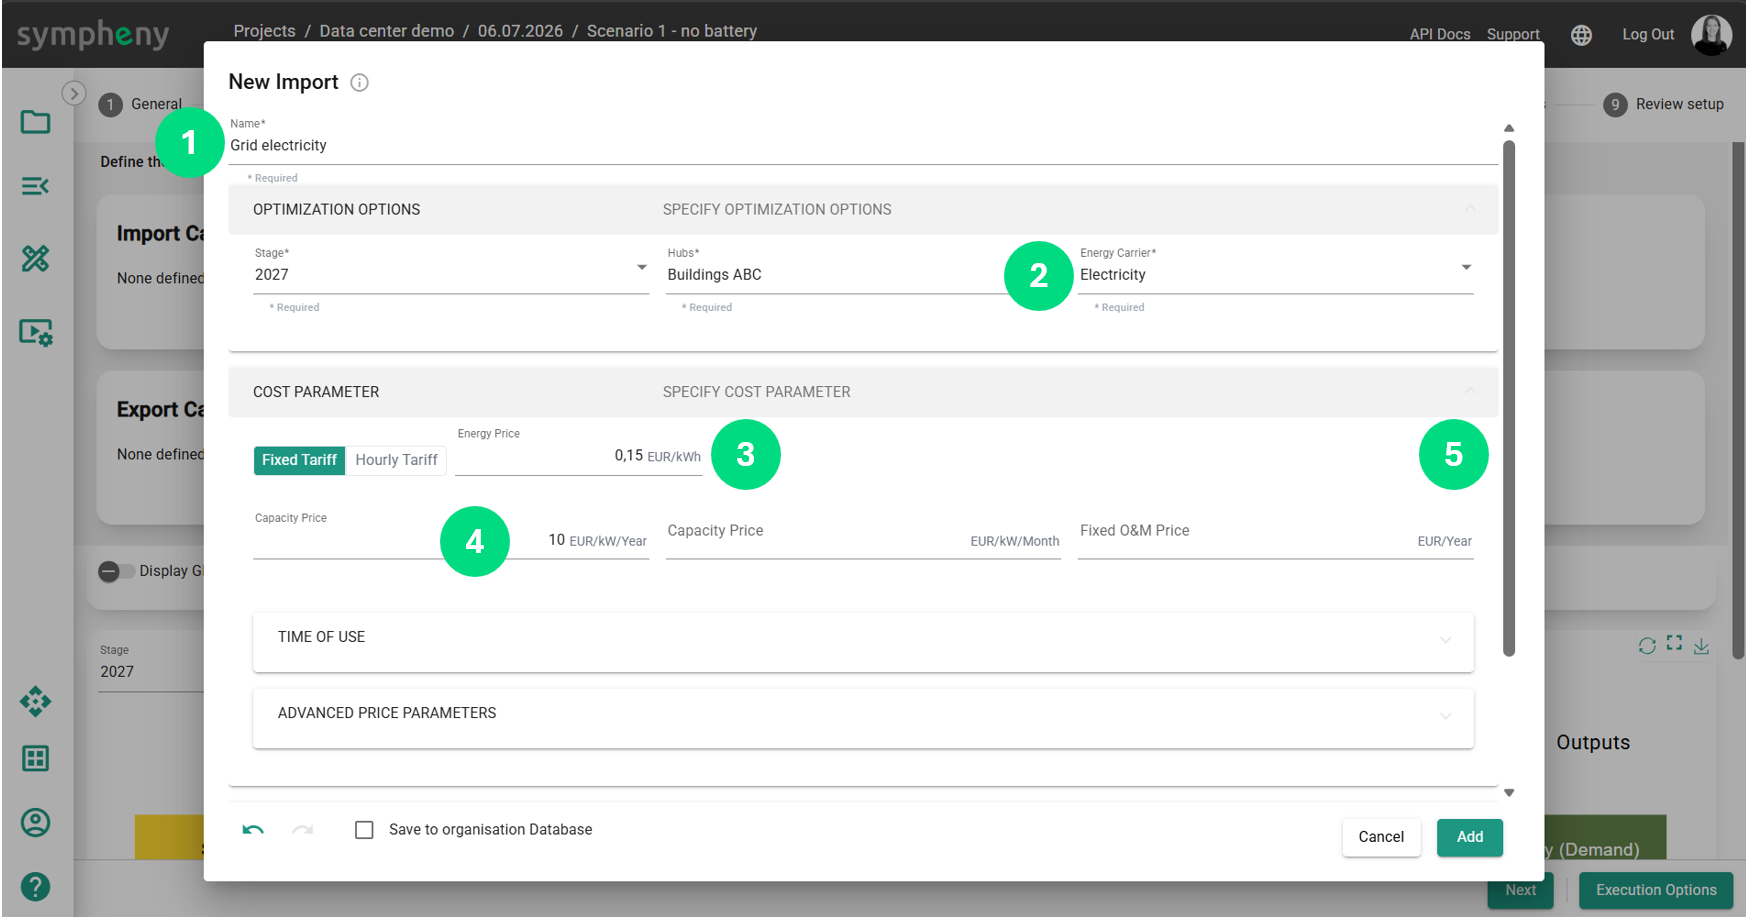Open the 06.07.2026 breadcrumb
The width and height of the screenshot is (1746, 917).
520,31
